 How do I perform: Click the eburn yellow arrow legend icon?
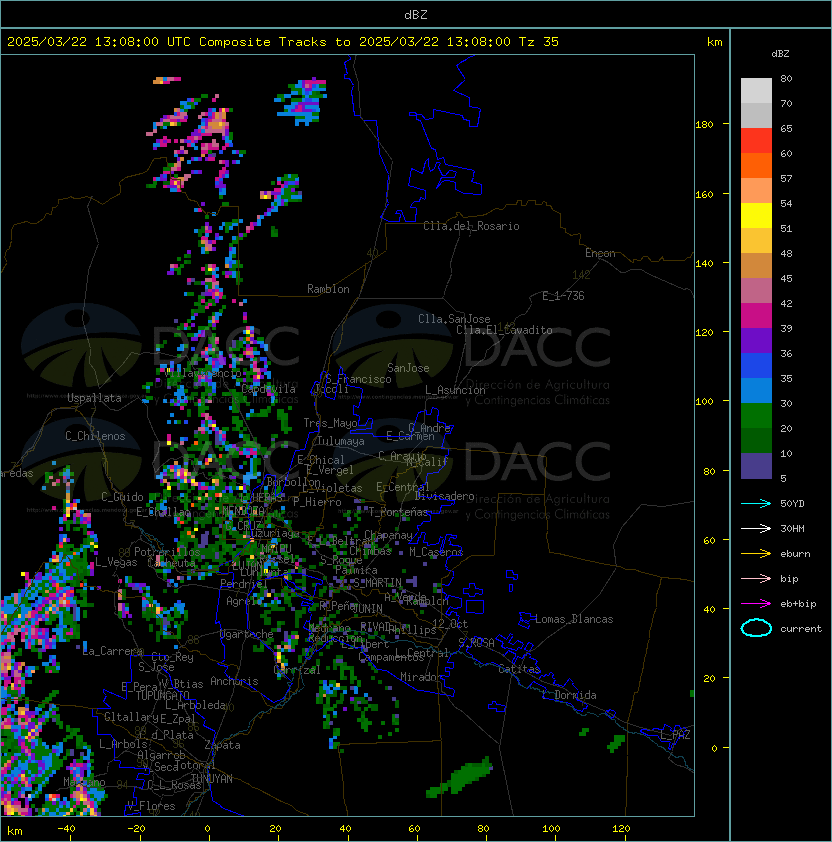[x=756, y=554]
